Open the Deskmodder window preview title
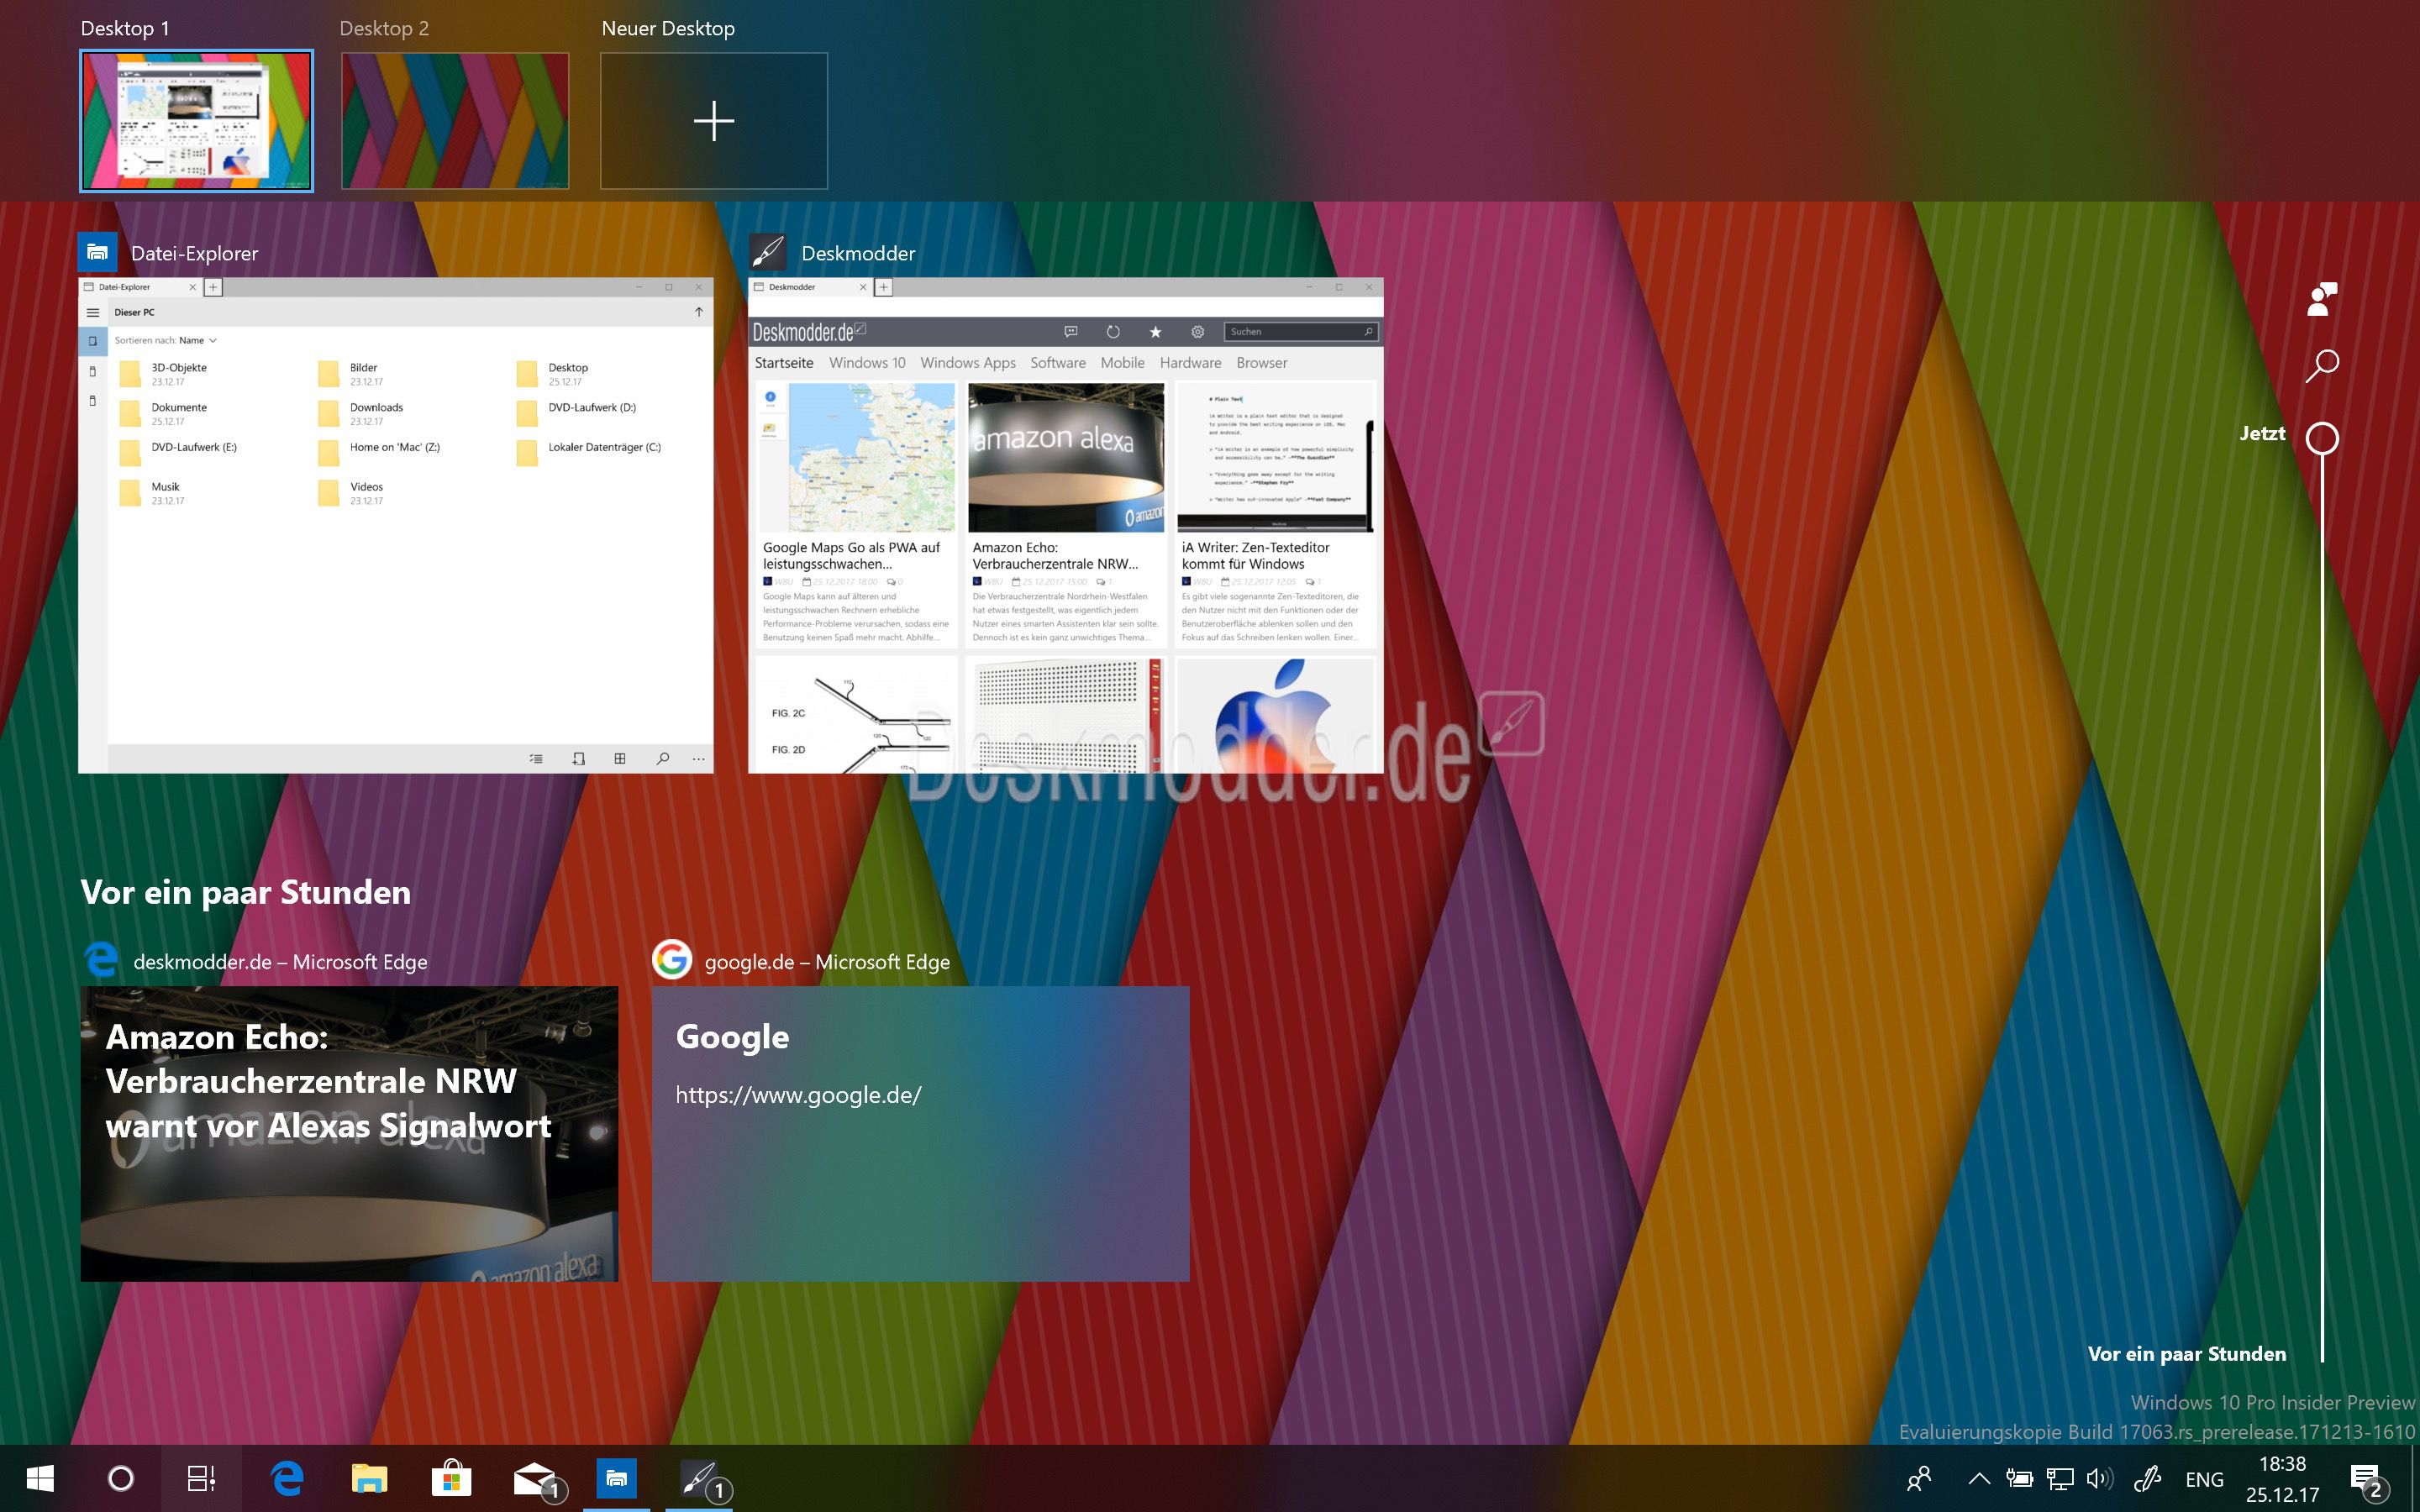2420x1512 pixels. tap(858, 253)
